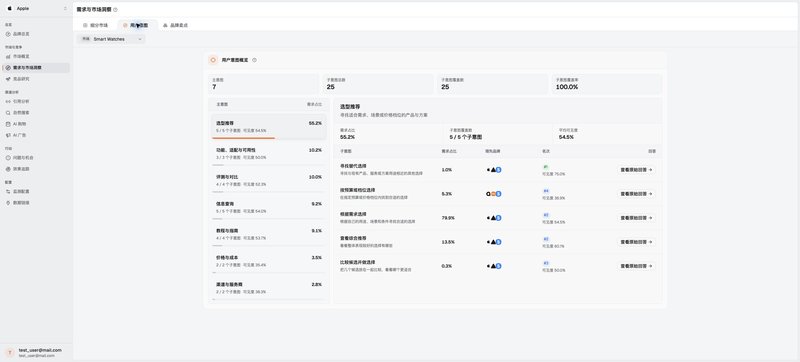The width and height of the screenshot is (800, 362).
Task: Select the 信息查询 intent row
Action: pos(268,208)
